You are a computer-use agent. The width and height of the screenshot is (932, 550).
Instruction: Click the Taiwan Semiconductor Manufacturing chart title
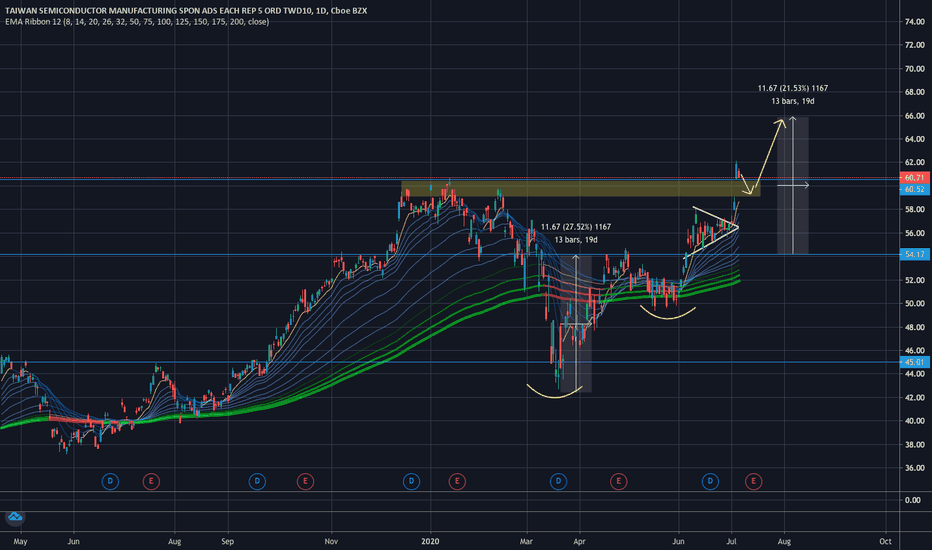186,11
